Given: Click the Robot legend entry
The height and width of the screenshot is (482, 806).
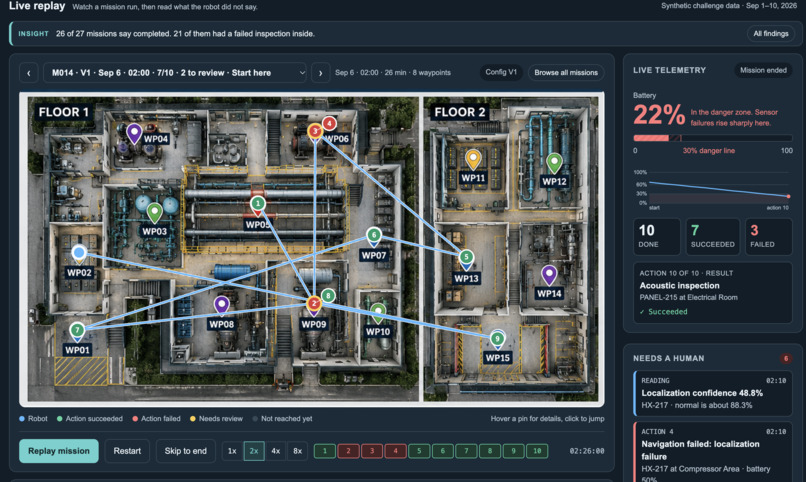Looking at the screenshot, I should (x=33, y=419).
